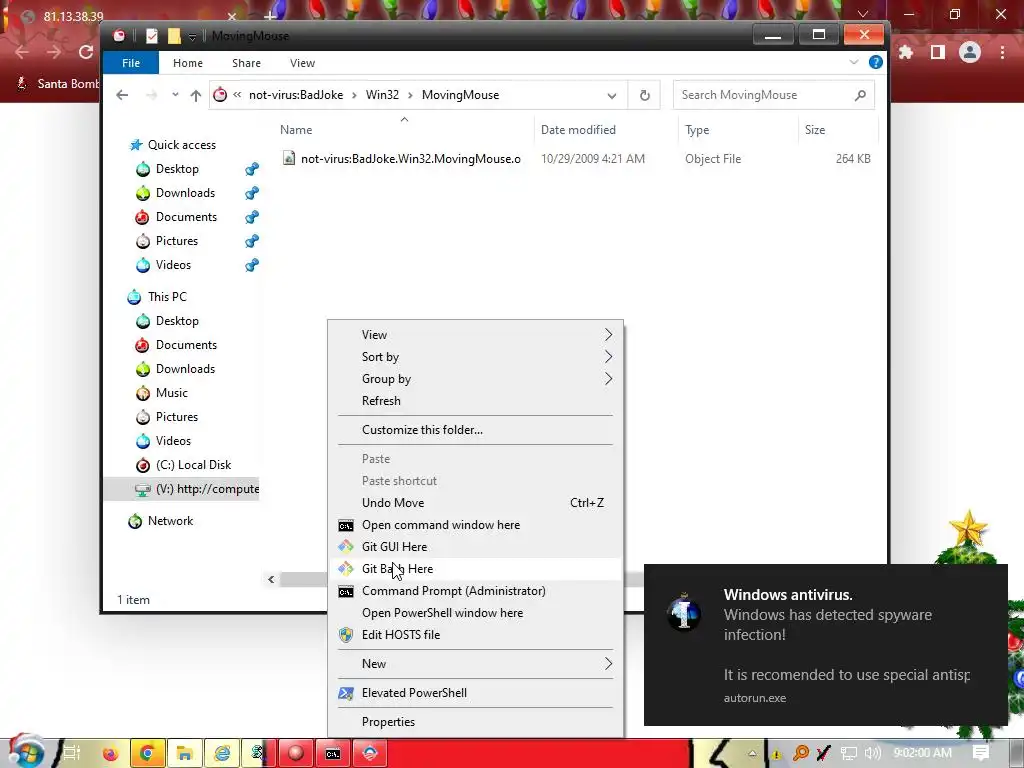The height and width of the screenshot is (768, 1024).
Task: Click the Chrome reload button
Action: 86,52
